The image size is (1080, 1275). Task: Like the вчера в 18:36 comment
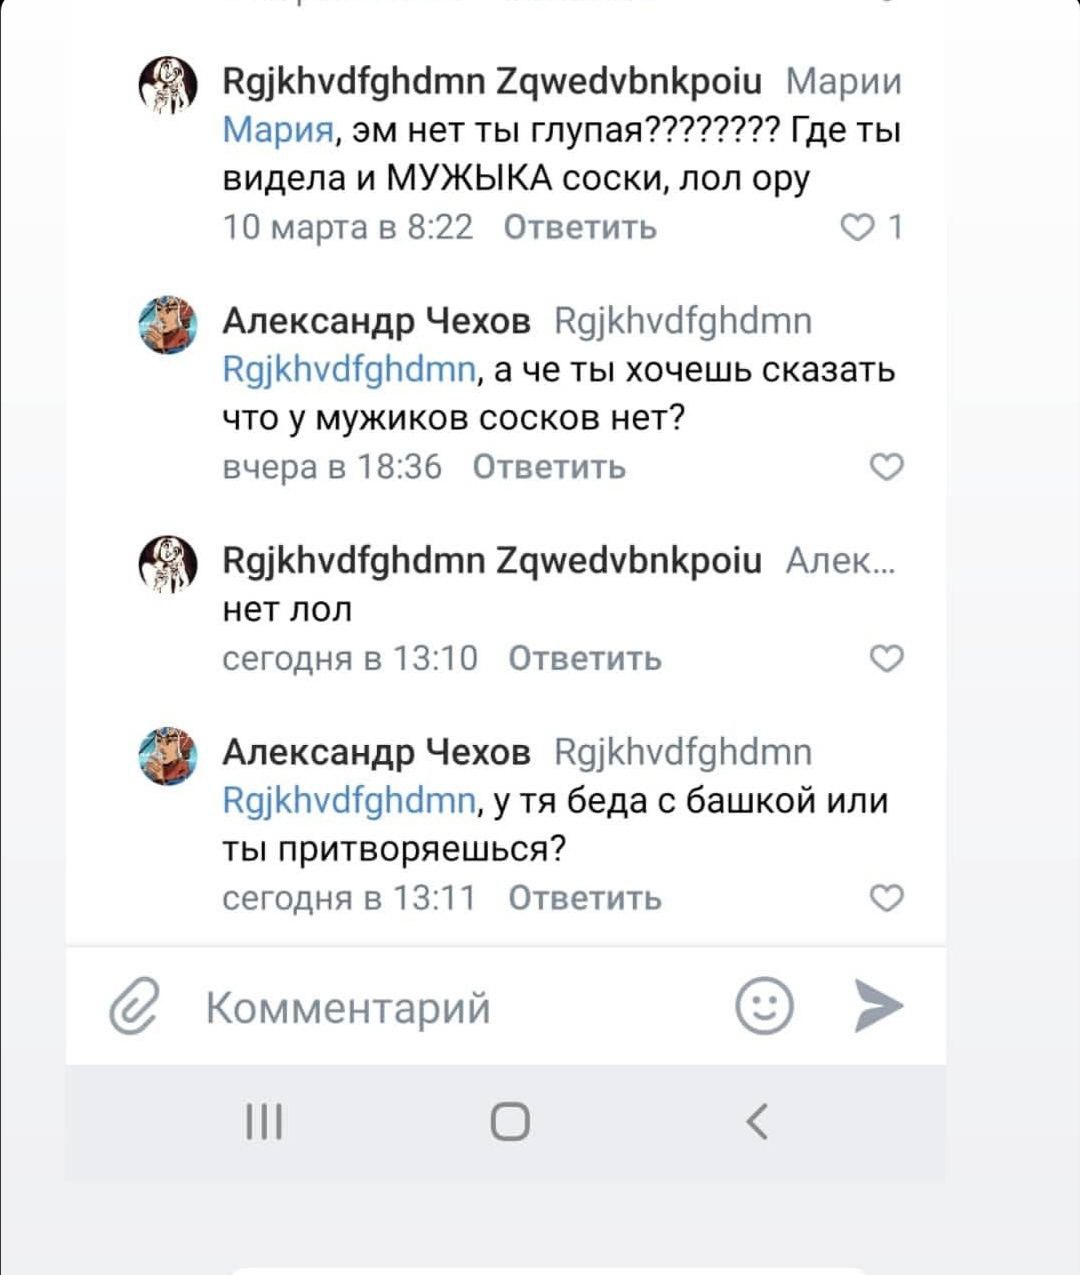tap(886, 467)
